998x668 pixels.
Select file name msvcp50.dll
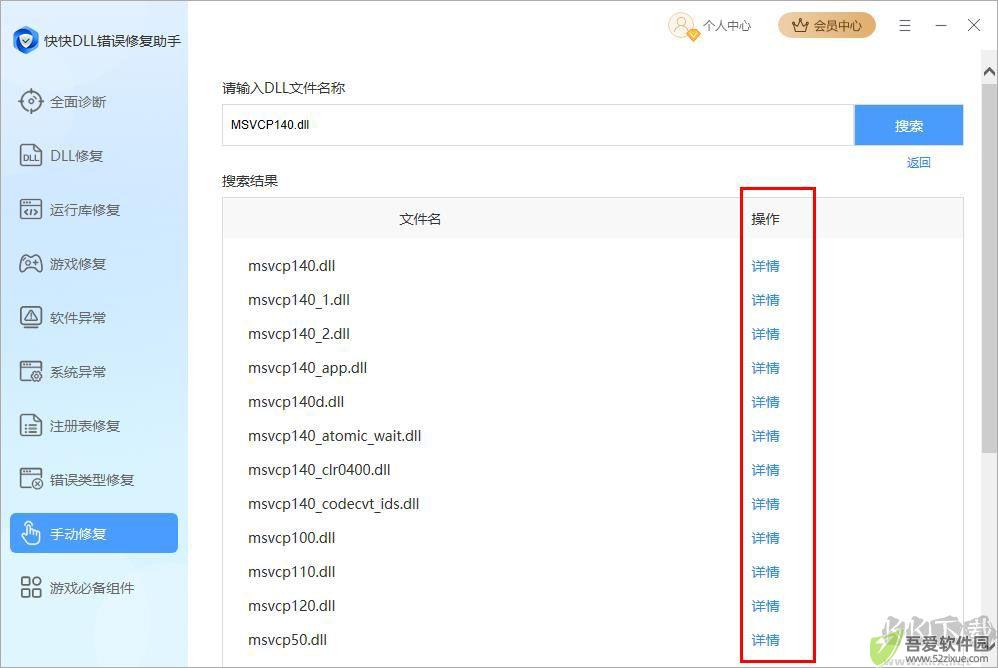tap(287, 640)
